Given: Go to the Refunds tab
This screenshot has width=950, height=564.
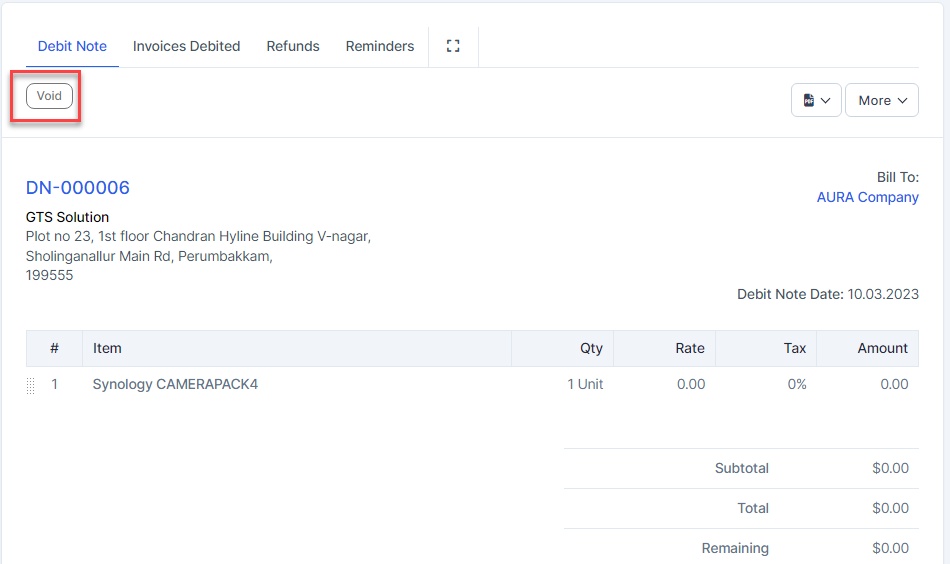Looking at the screenshot, I should [293, 46].
